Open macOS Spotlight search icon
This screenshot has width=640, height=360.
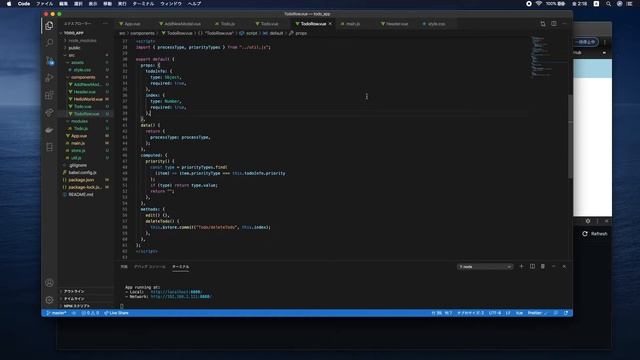pyautogui.click(x=609, y=4)
